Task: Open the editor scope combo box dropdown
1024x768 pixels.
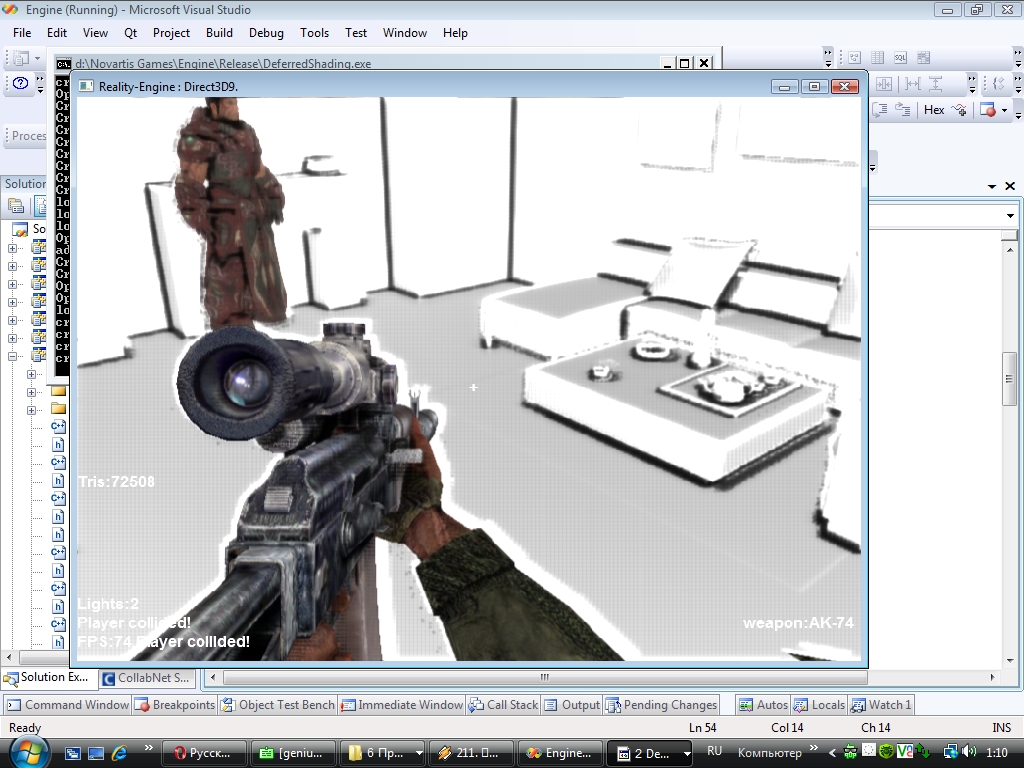Action: pos(1009,216)
